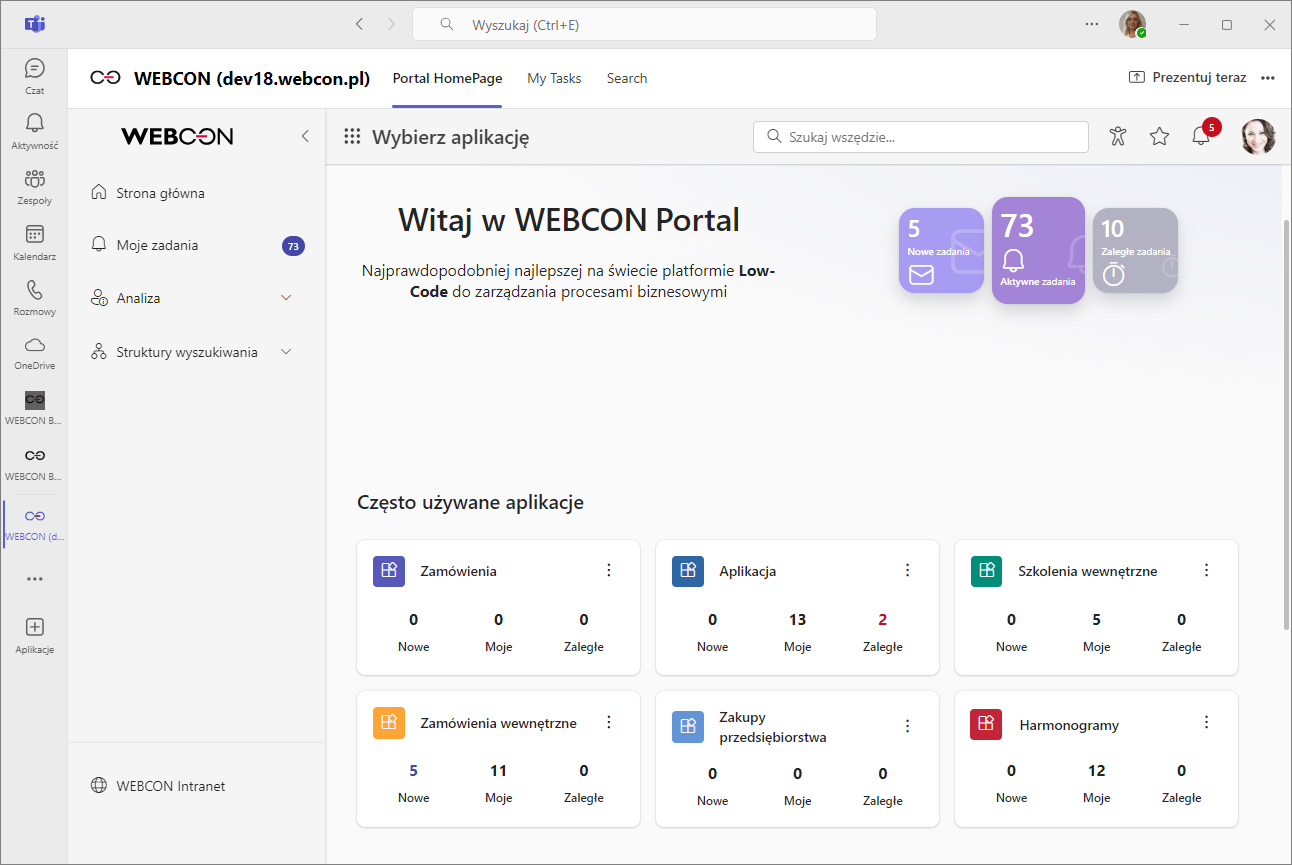1292x865 pixels.
Task: Switch to Search tab
Action: tap(627, 78)
